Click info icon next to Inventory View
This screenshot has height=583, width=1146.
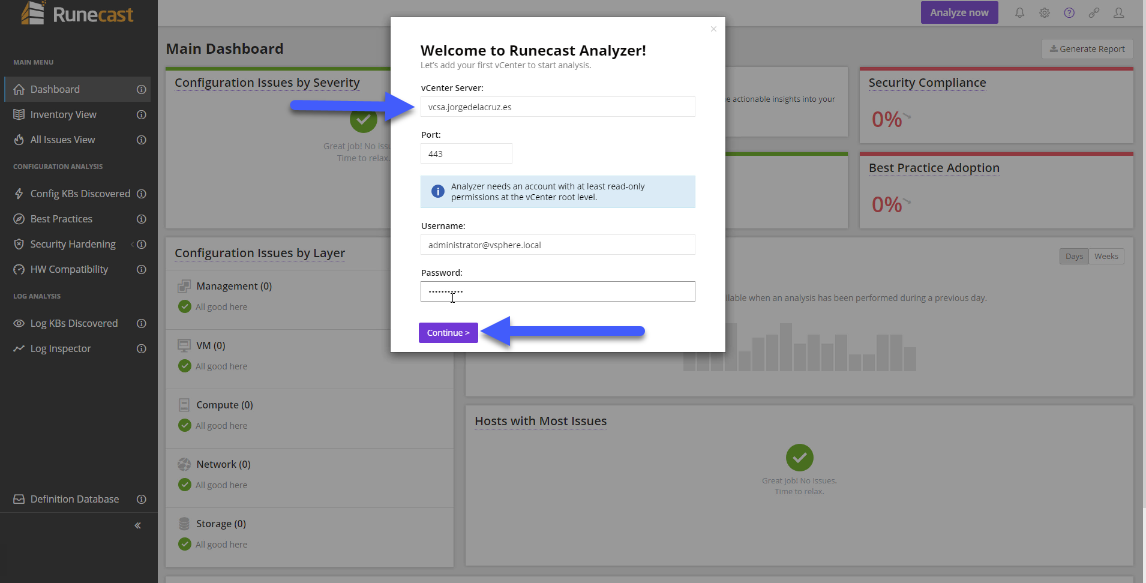click(x=142, y=115)
